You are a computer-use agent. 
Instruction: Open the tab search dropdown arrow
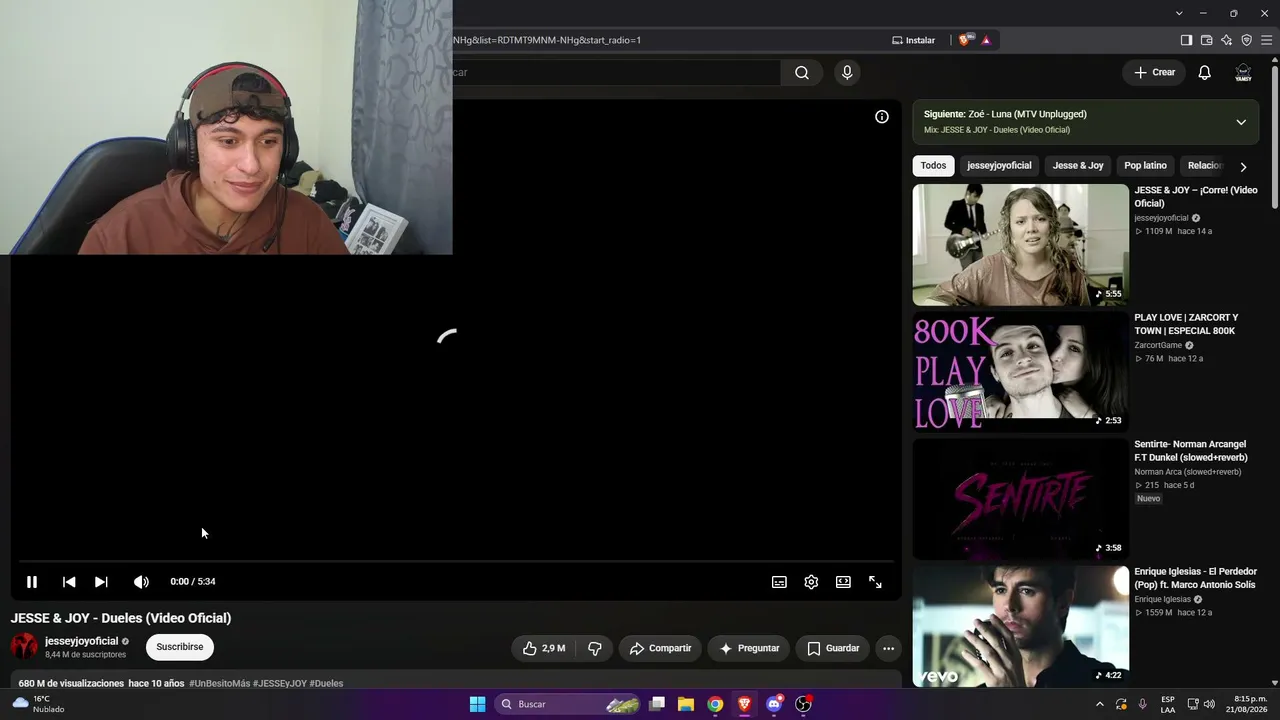[1179, 13]
